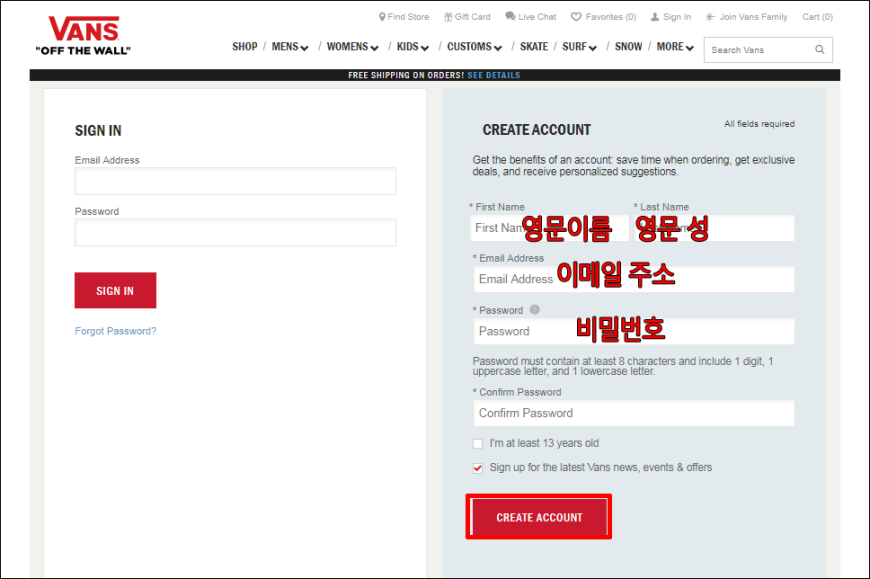870x579 pixels.
Task: Open the SKATE menu item
Action: pos(534,47)
